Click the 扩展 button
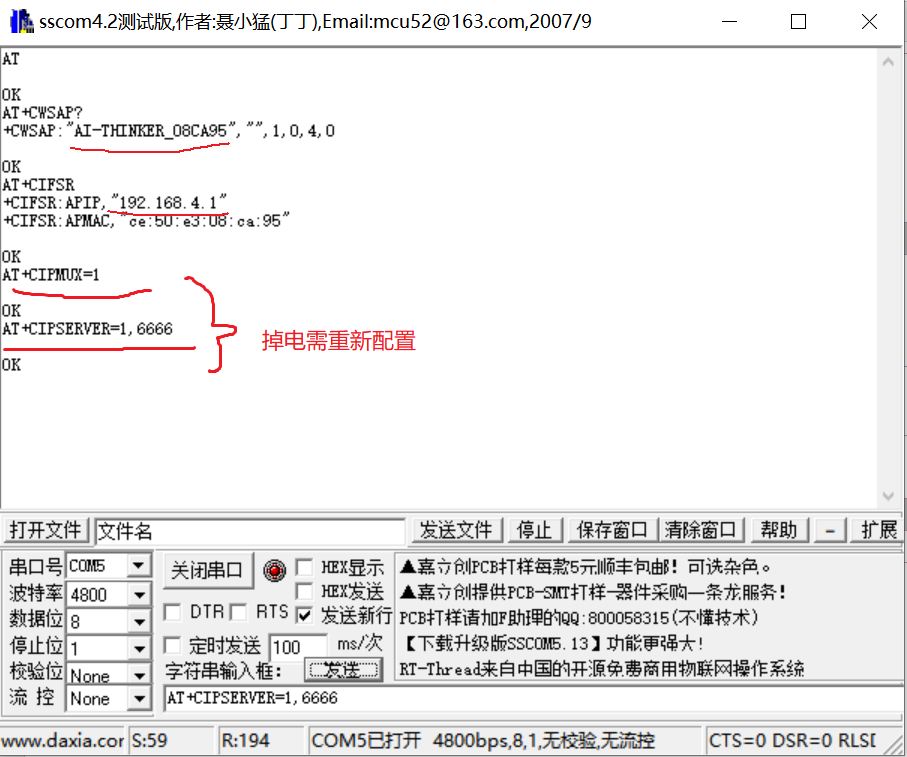The height and width of the screenshot is (757, 907). pos(878,530)
